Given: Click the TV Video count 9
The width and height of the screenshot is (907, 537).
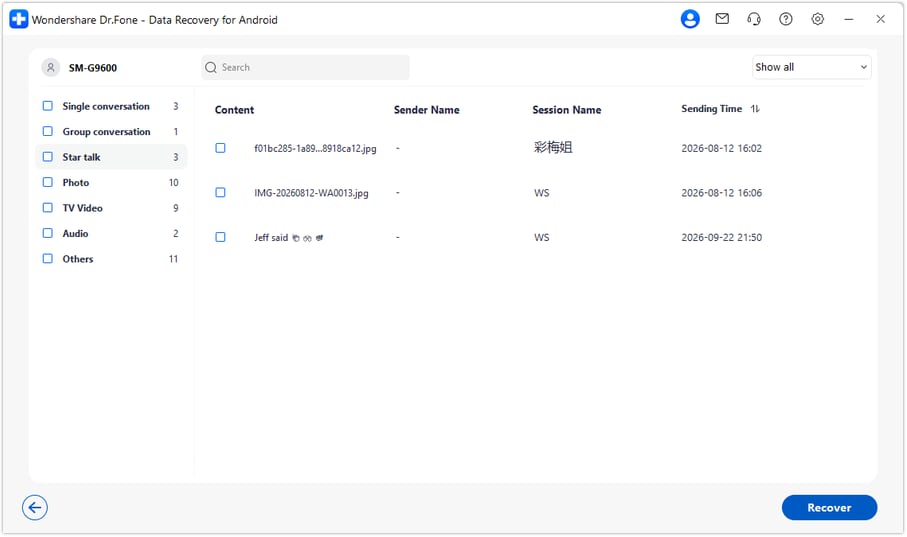Looking at the screenshot, I should [x=176, y=208].
